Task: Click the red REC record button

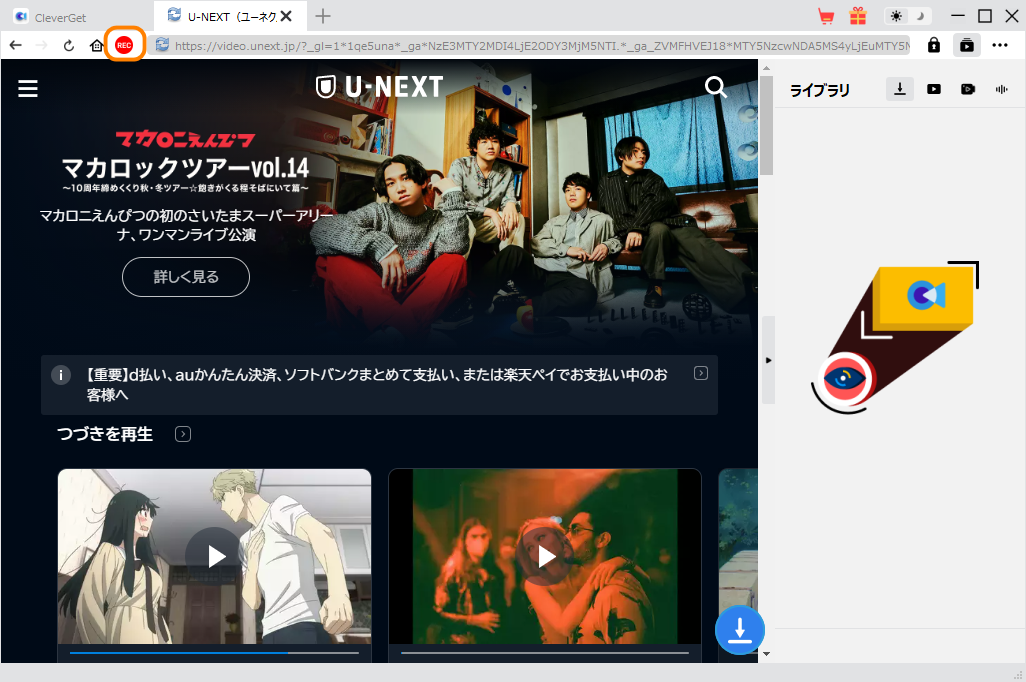Action: pos(124,45)
